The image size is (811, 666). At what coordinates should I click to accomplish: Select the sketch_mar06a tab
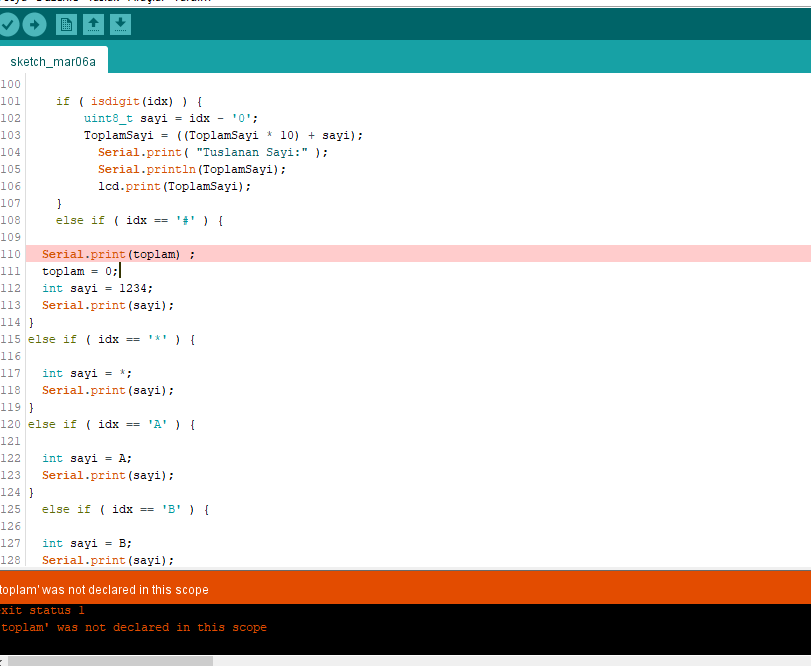[53, 61]
